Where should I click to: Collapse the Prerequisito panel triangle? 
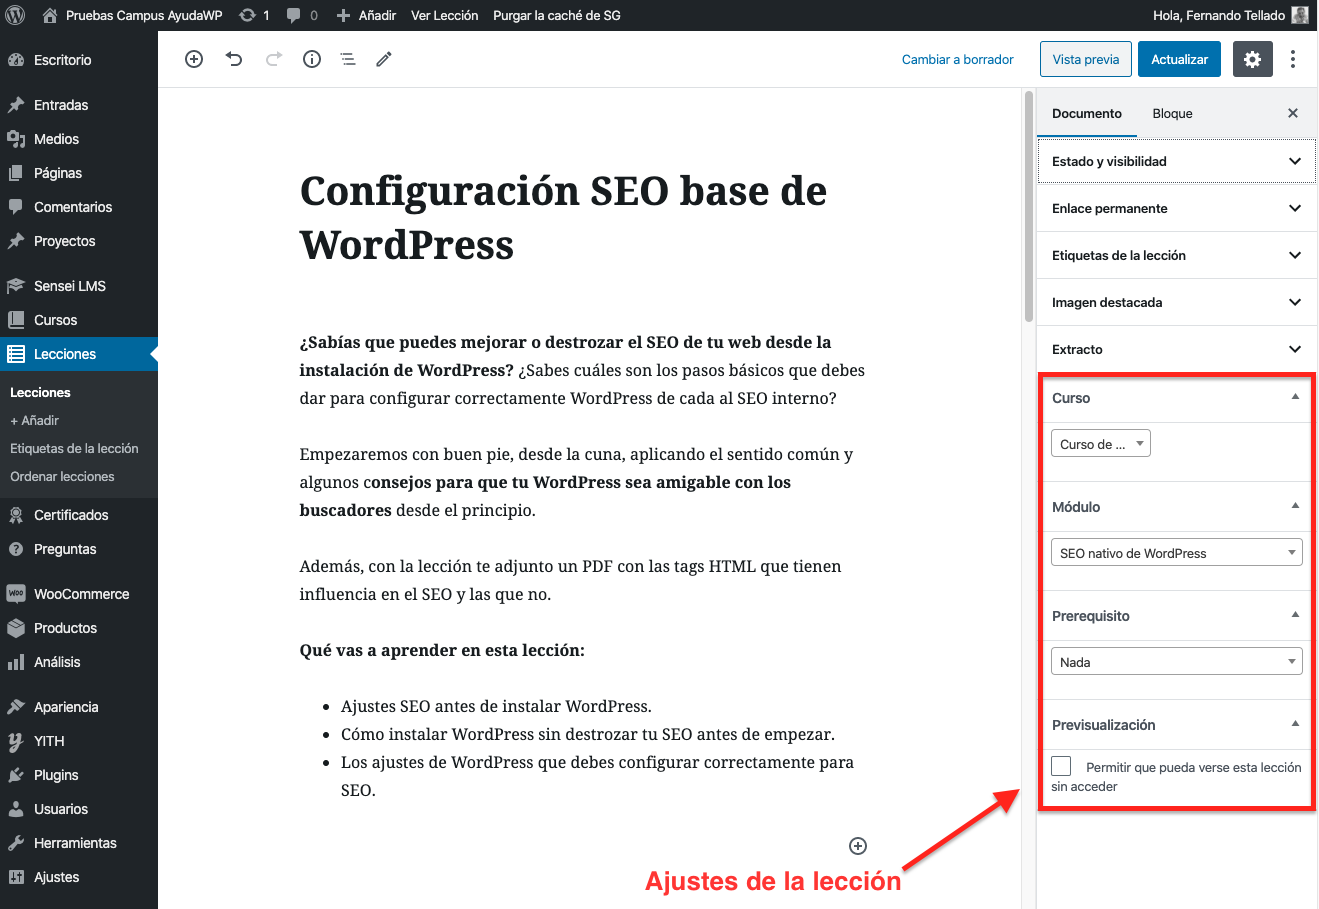[1295, 615]
